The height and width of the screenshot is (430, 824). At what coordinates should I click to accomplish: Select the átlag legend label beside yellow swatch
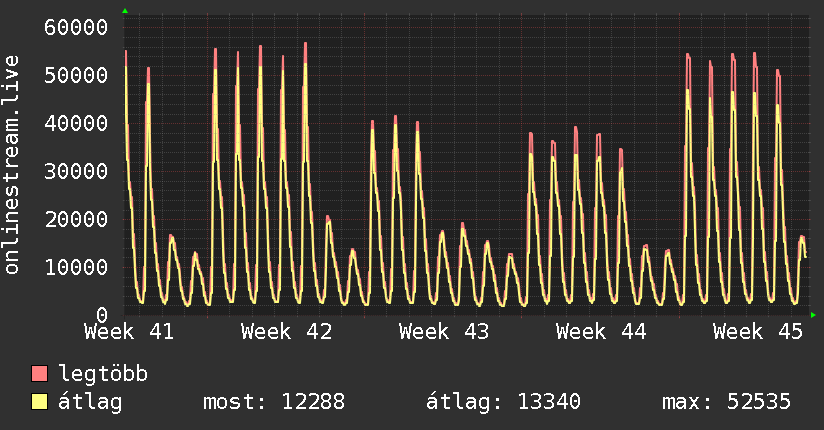coord(90,402)
